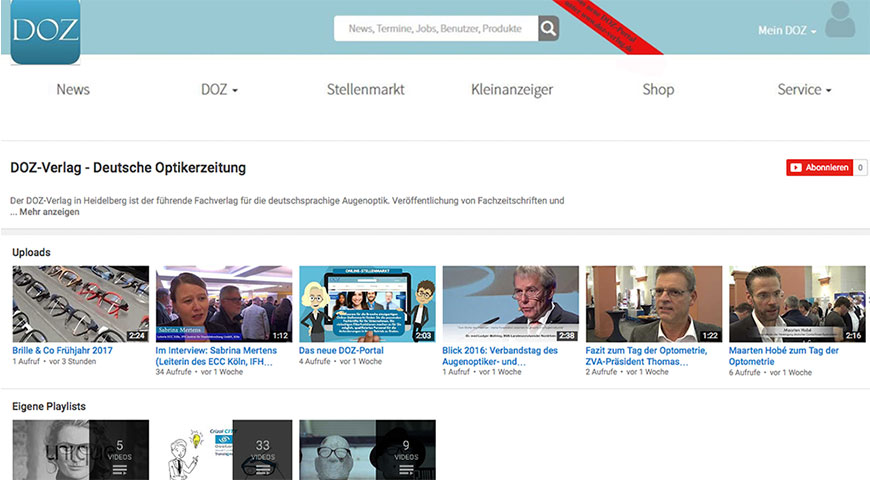870x480 pixels.
Task: Go to the News menu item
Action: click(x=73, y=90)
